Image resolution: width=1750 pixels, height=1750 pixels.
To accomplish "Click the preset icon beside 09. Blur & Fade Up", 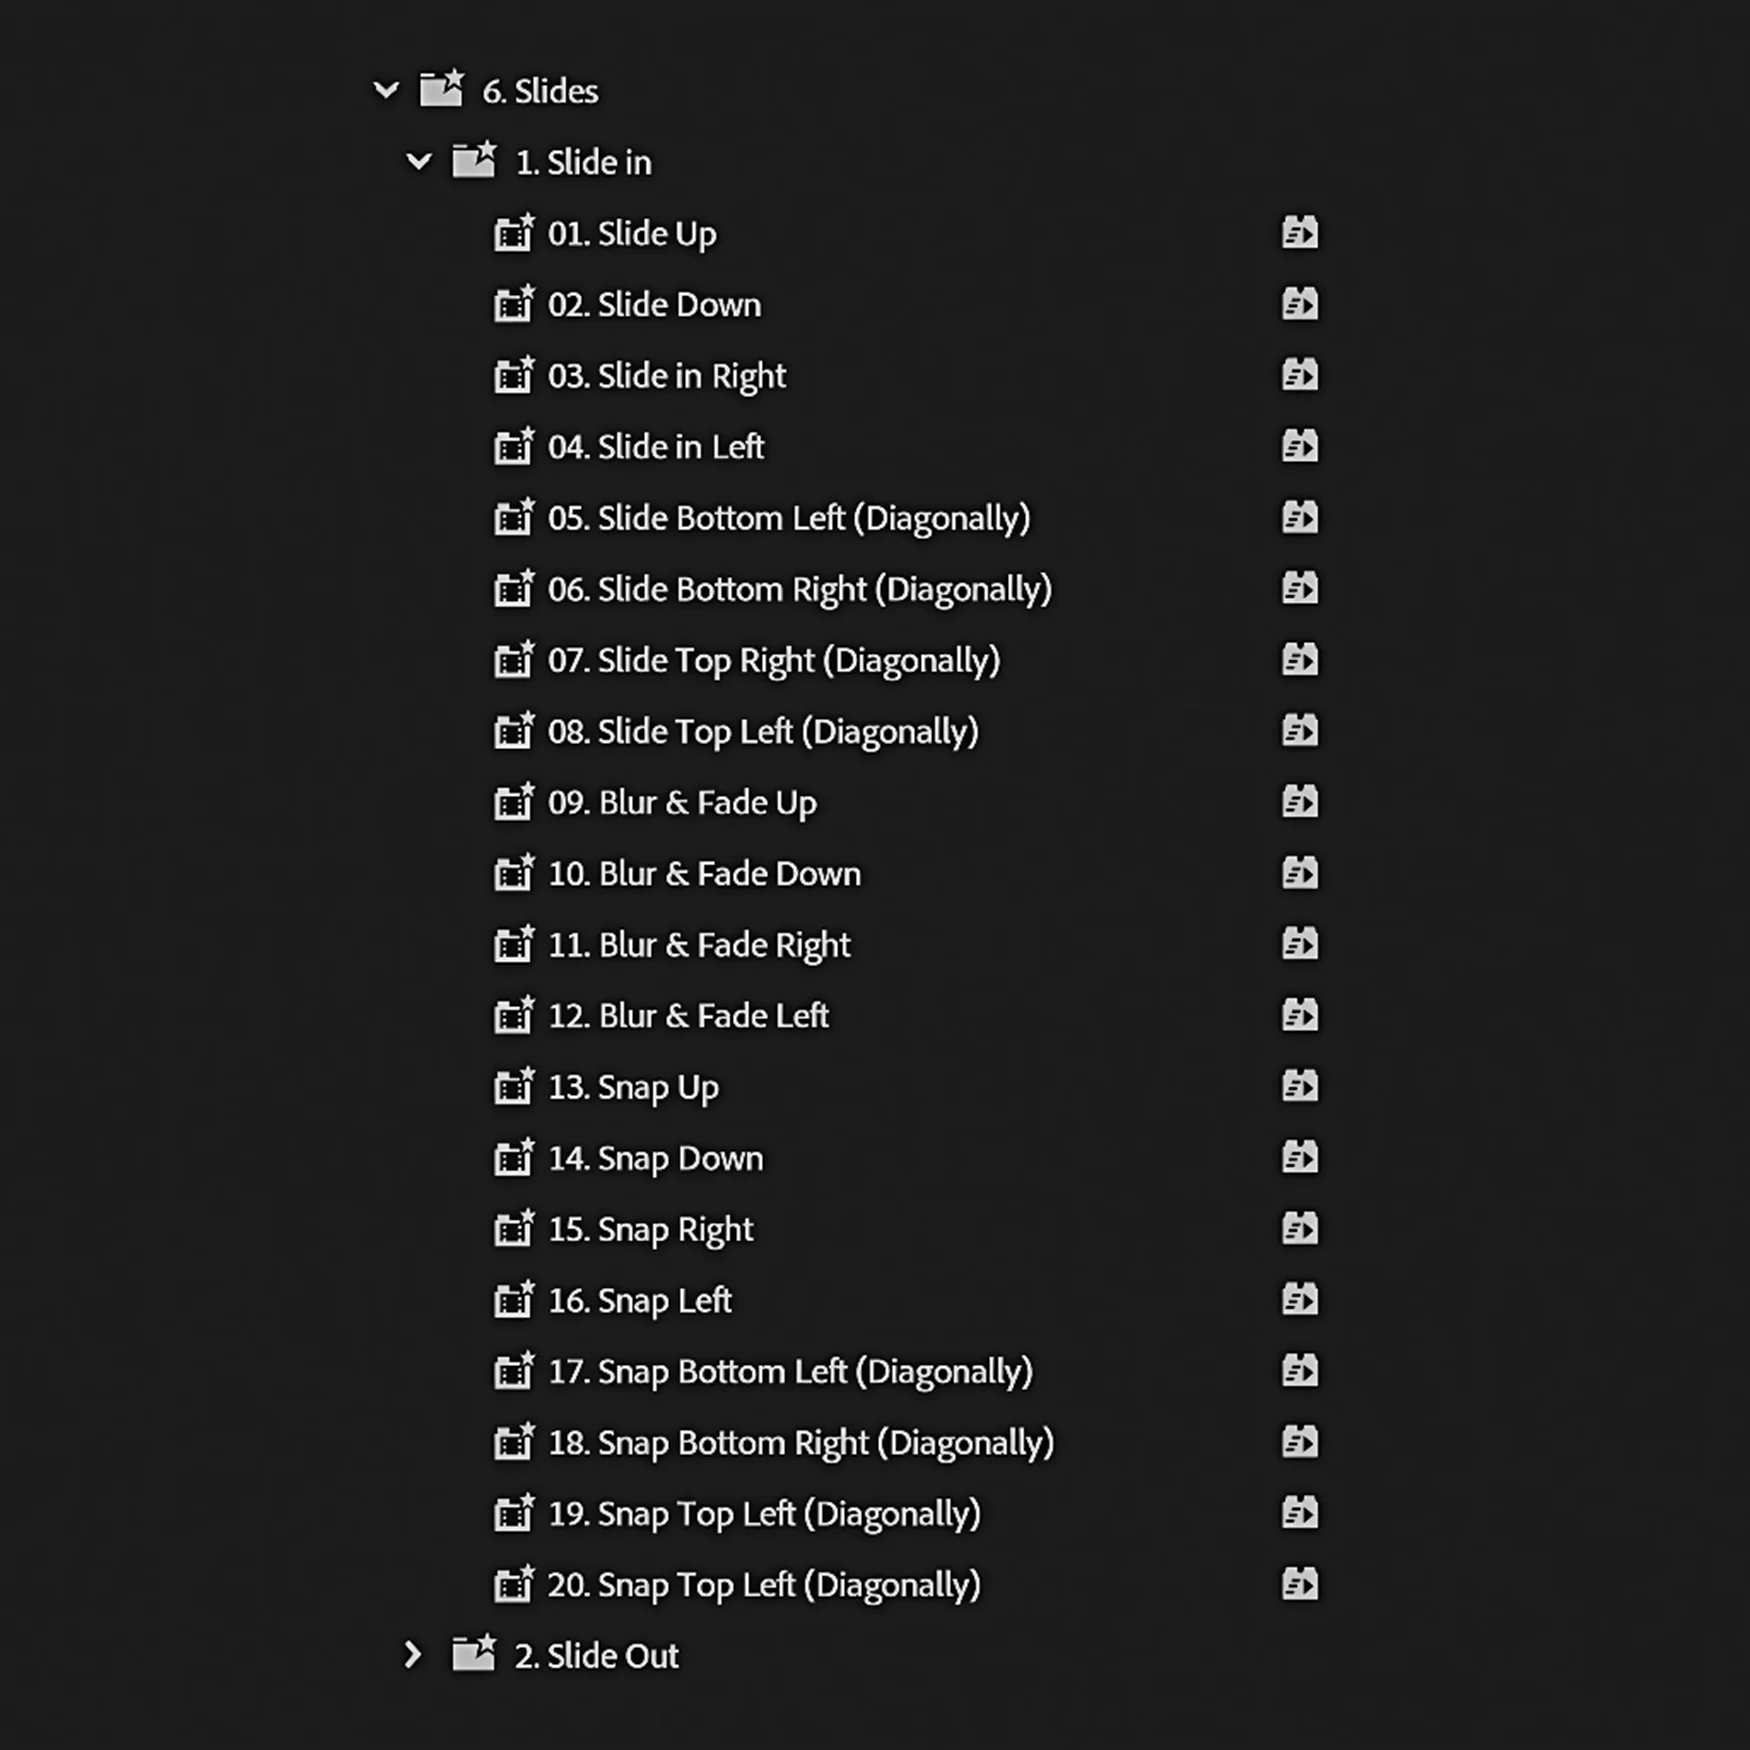I will pyautogui.click(x=514, y=803).
